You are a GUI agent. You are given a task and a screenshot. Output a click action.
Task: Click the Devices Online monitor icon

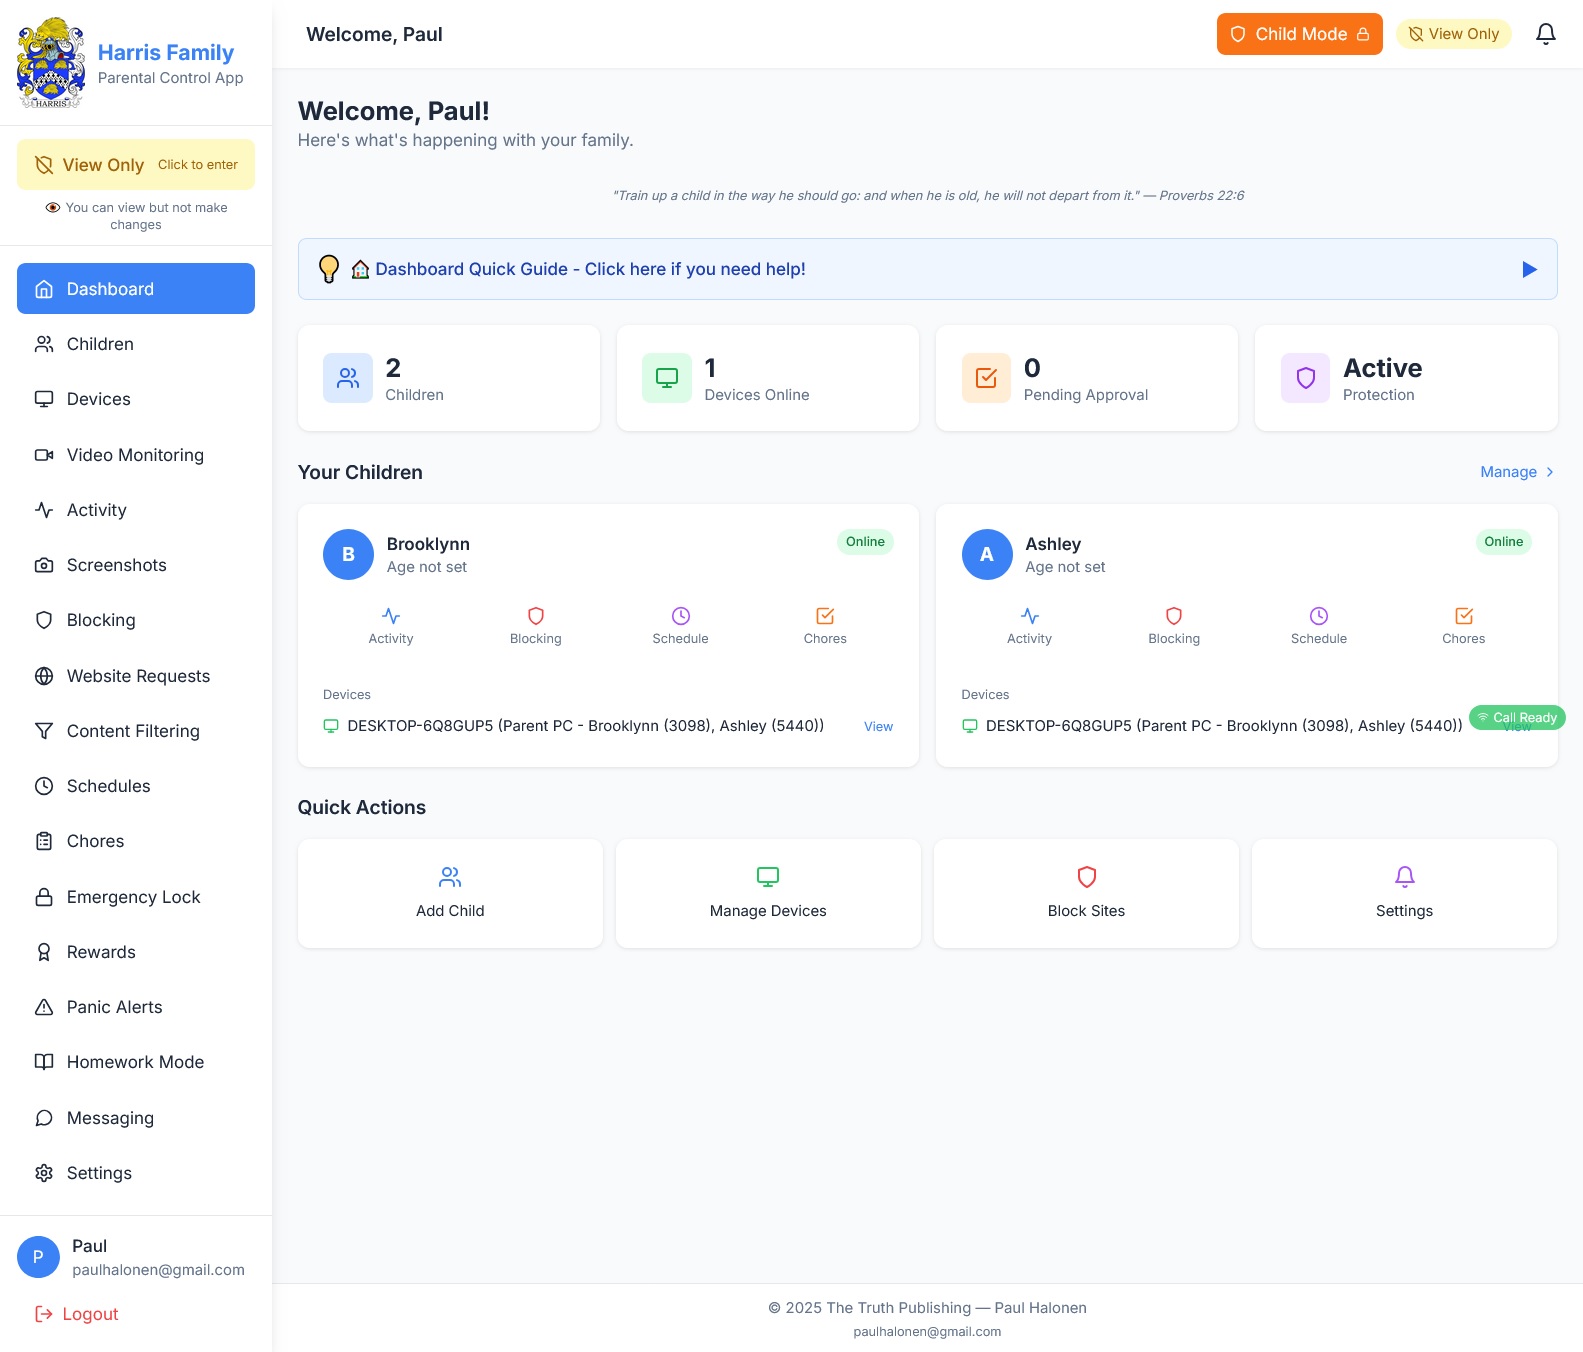tap(667, 378)
